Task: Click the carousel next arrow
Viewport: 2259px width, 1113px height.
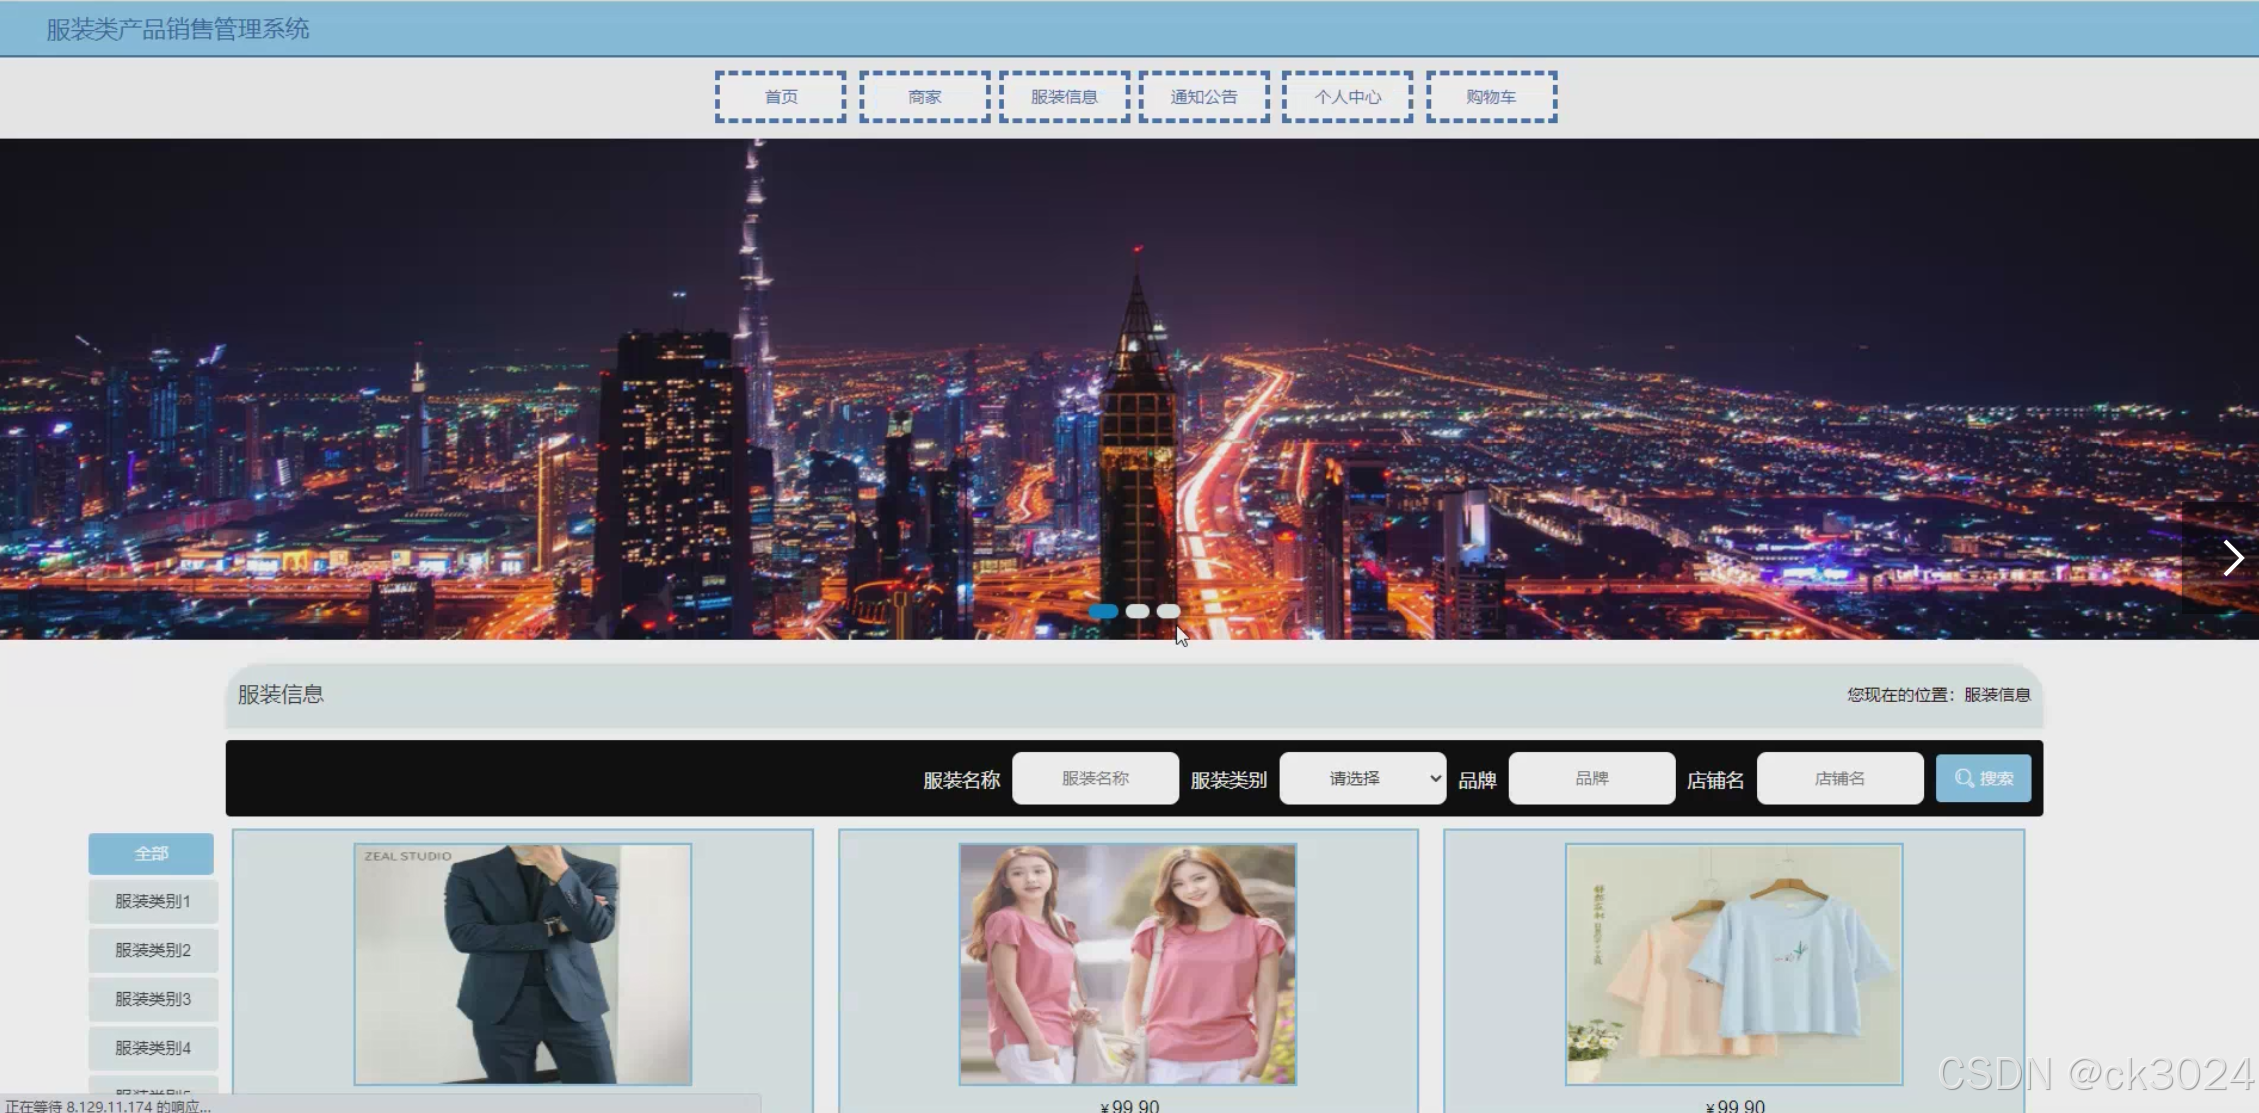Action: pyautogui.click(x=2232, y=558)
